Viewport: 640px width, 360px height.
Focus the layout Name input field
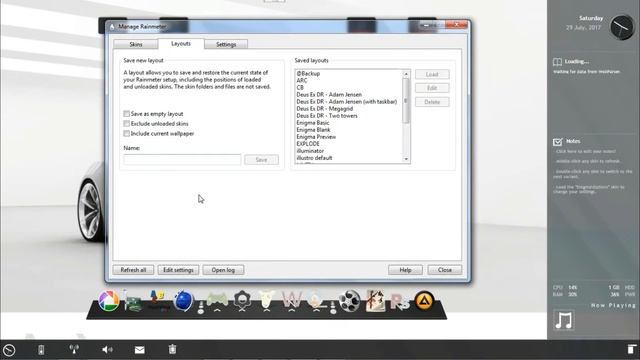(x=182, y=160)
